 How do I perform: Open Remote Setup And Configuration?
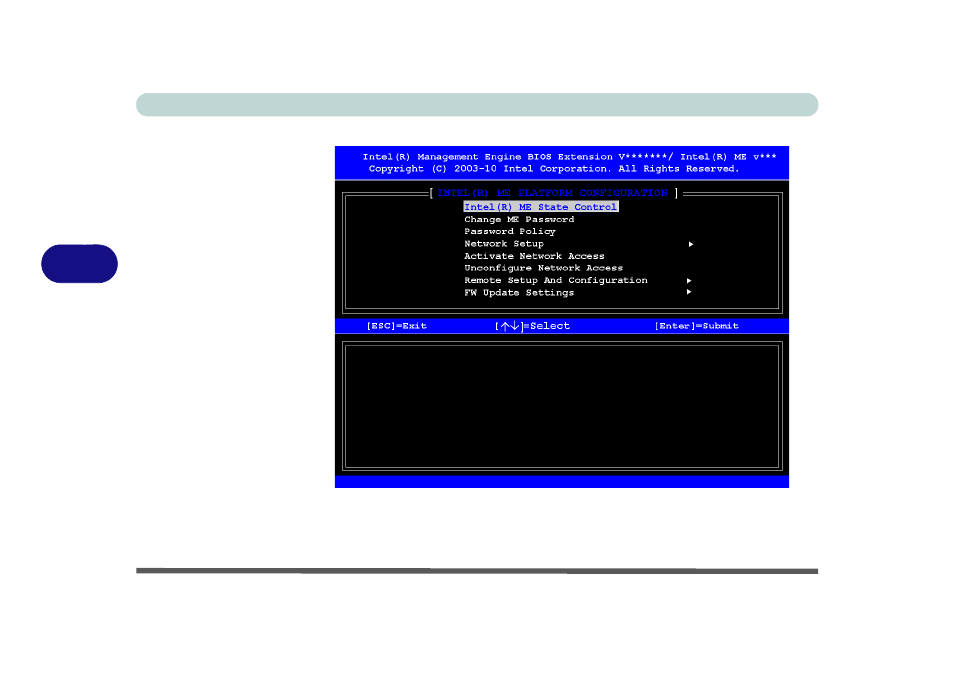coord(555,281)
